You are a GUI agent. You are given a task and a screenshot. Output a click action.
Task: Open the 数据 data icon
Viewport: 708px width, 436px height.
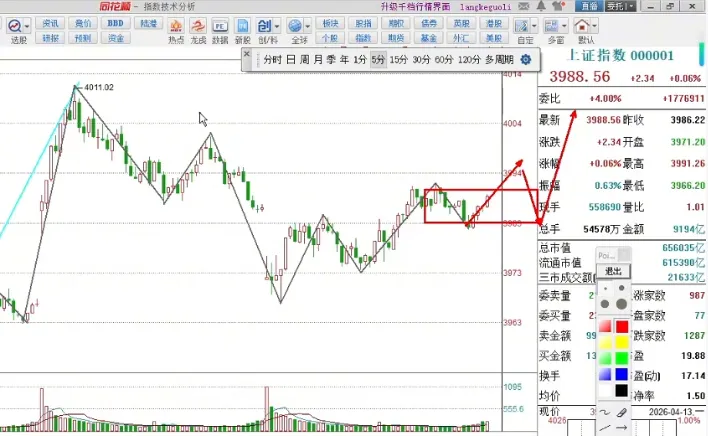pyautogui.click(x=220, y=26)
